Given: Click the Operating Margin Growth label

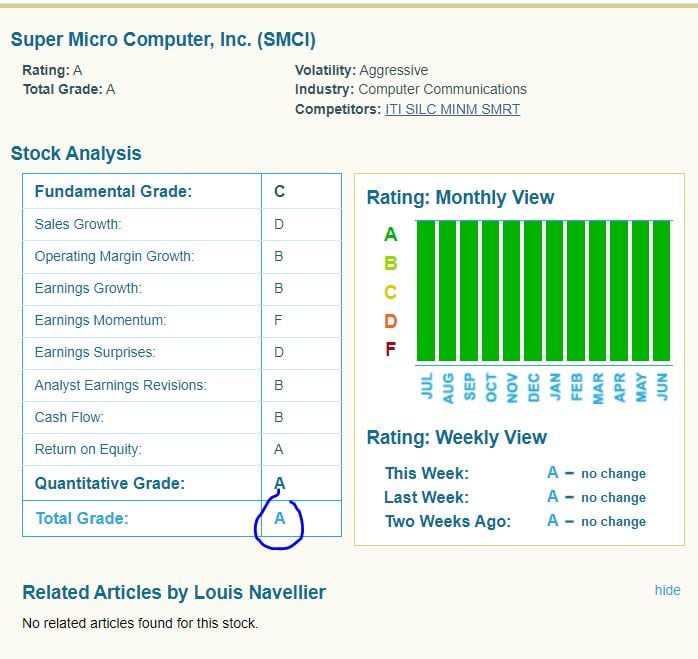Looking at the screenshot, I should click(114, 256).
